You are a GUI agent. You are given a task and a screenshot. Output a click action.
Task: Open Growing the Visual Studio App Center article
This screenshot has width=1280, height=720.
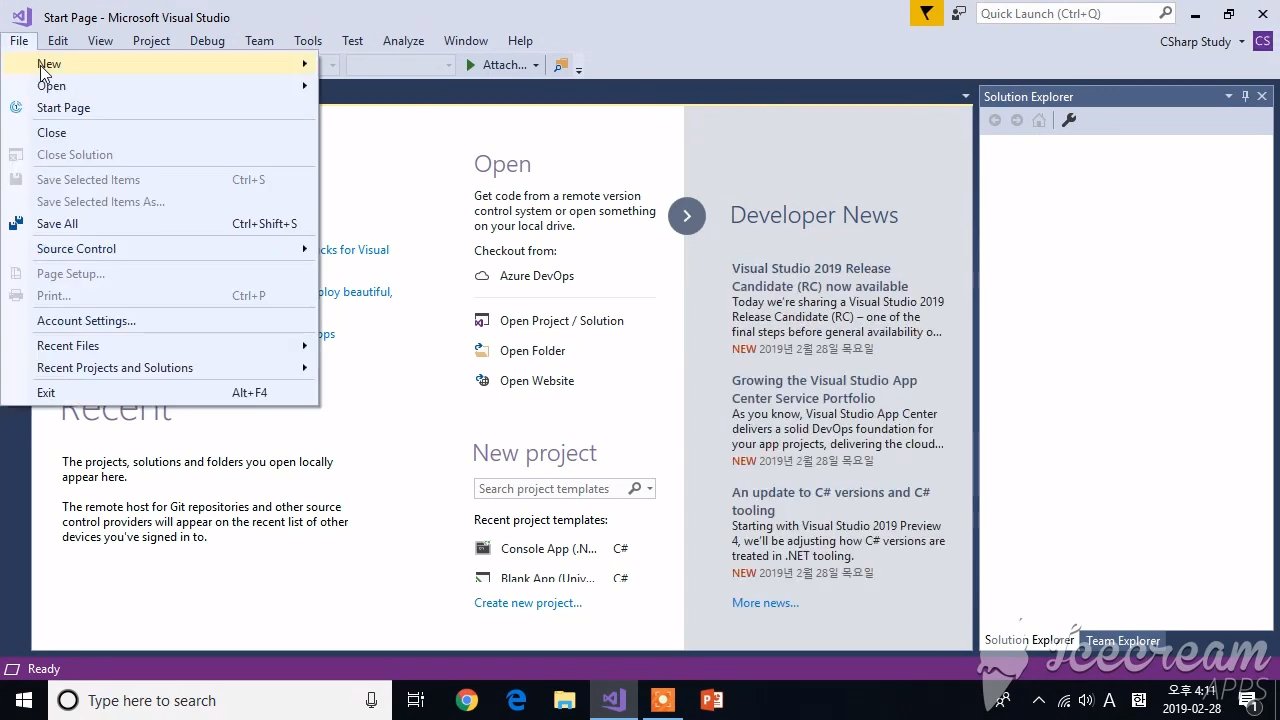824,389
